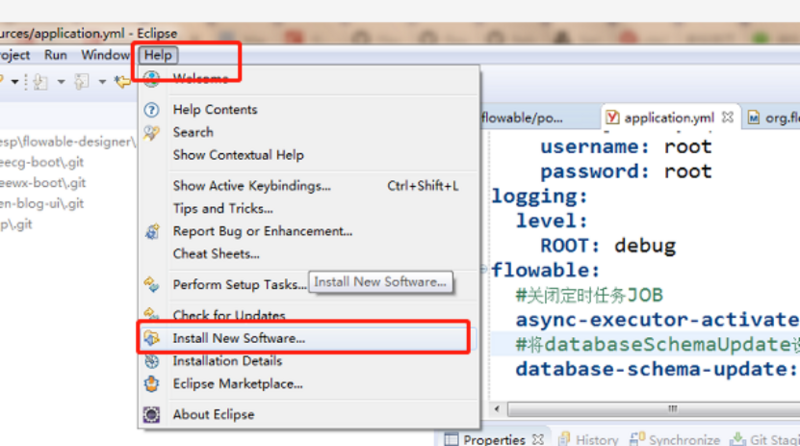This screenshot has width=800, height=446.
Task: Click the 'password: root' line in editor
Action: coord(626,171)
